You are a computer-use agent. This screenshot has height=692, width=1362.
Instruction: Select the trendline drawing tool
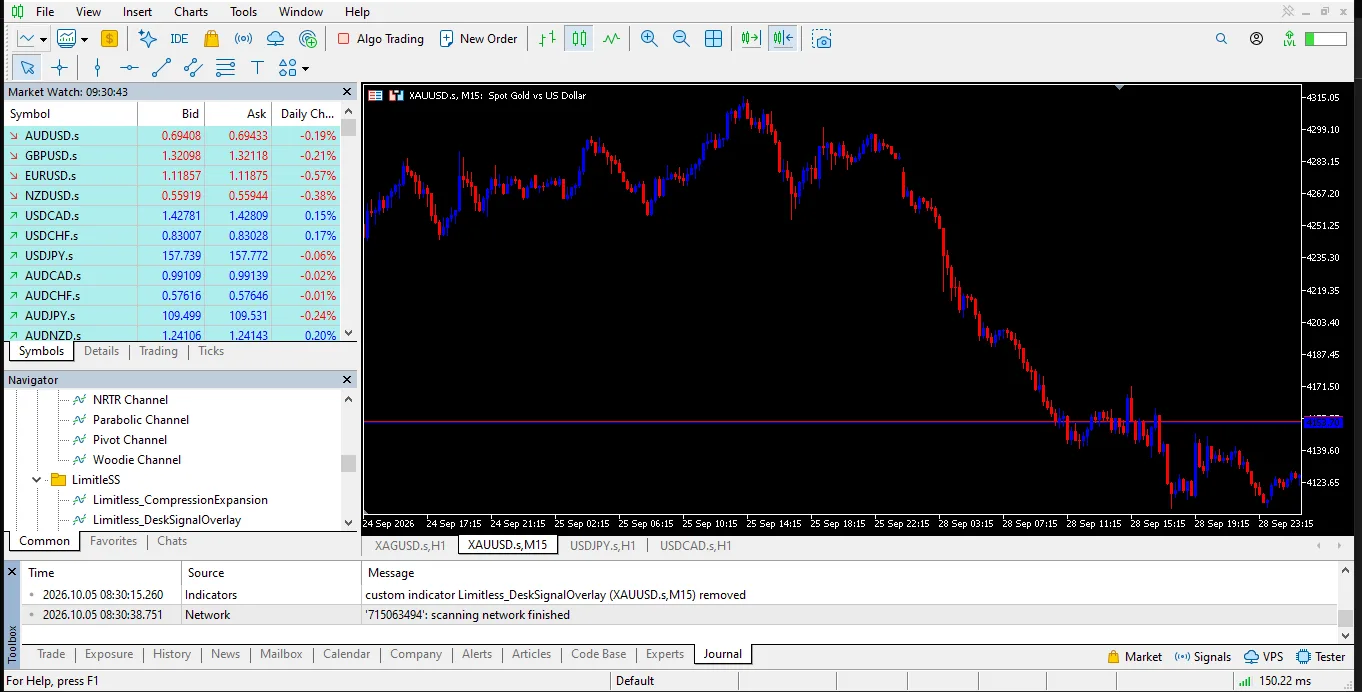click(161, 68)
